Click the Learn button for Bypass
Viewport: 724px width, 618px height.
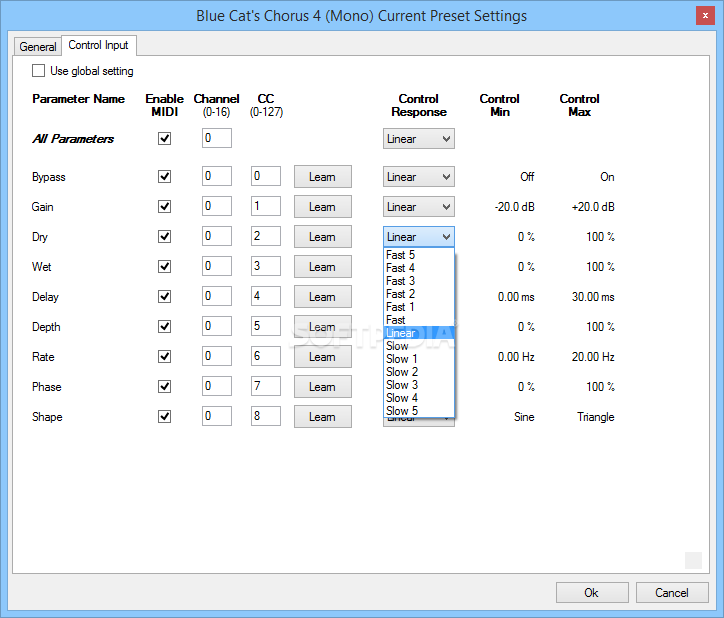(x=323, y=176)
